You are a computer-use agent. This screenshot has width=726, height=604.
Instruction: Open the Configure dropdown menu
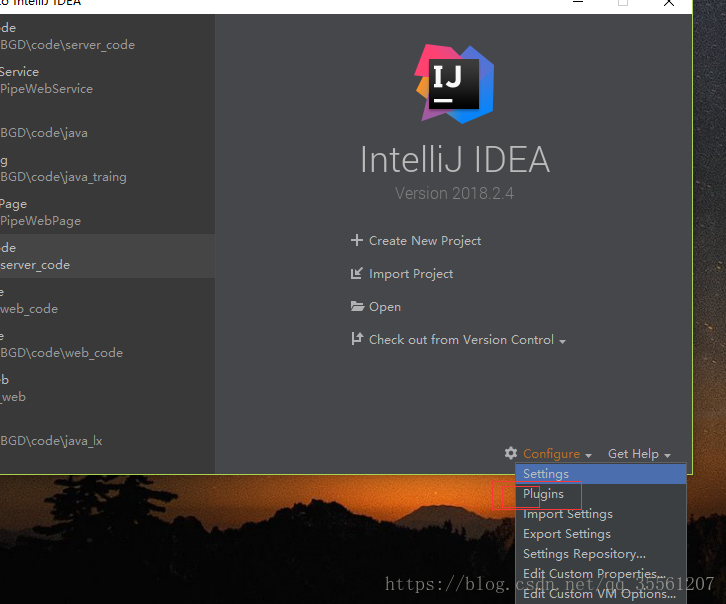[557, 454]
